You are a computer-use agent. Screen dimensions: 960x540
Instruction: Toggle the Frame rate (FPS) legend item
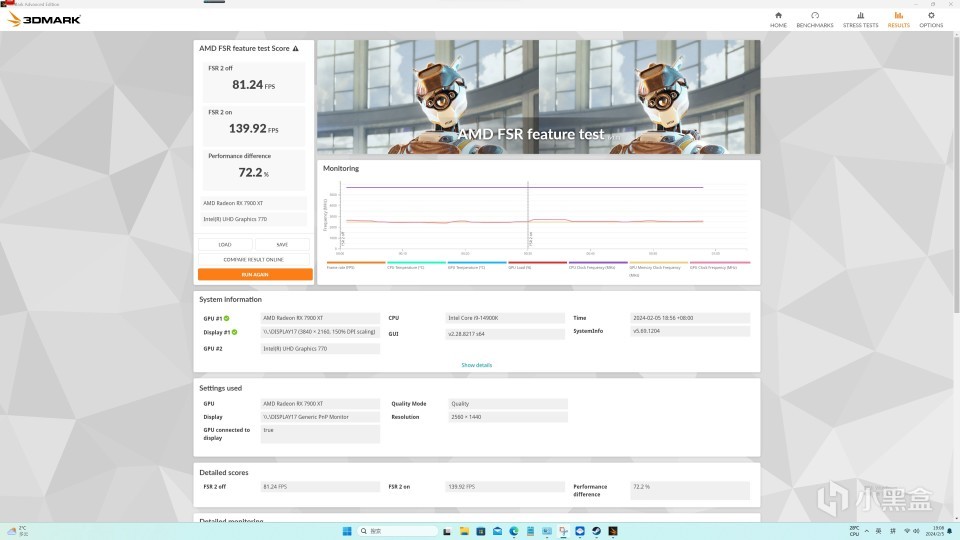point(356,265)
